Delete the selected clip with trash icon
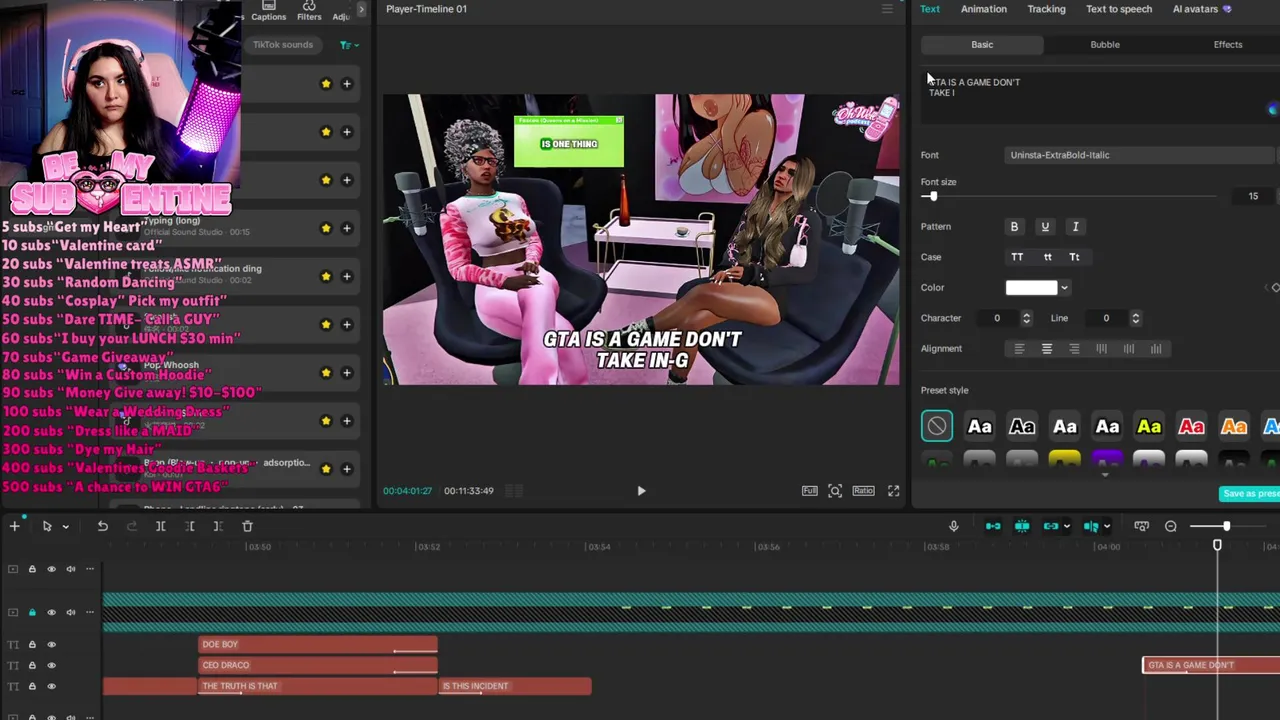This screenshot has width=1280, height=720. click(247, 526)
